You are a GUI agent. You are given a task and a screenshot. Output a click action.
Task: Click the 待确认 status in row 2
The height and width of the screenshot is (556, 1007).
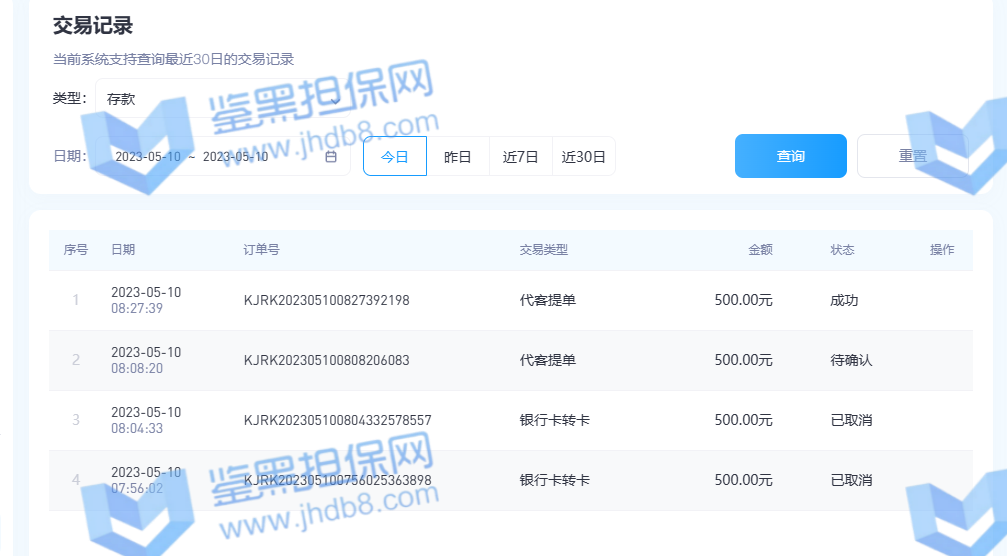(x=851, y=360)
